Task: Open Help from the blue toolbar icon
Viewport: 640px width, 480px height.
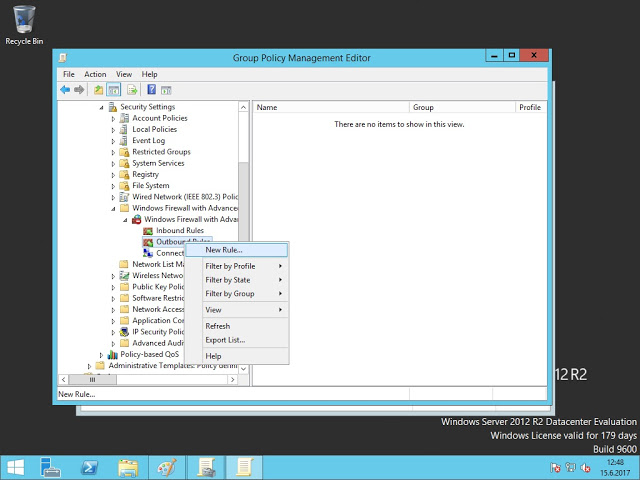Action: [151, 90]
